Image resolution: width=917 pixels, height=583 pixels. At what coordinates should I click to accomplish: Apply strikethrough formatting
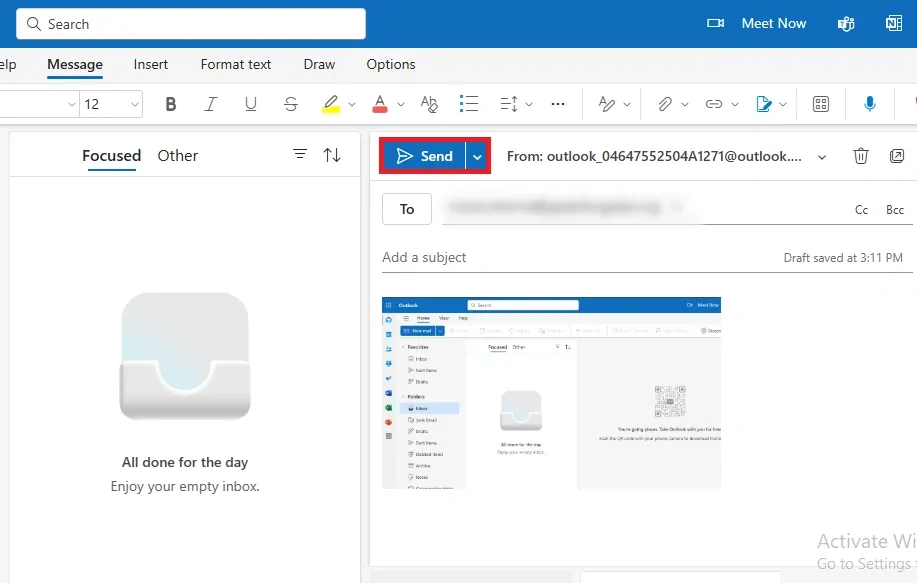pos(290,103)
